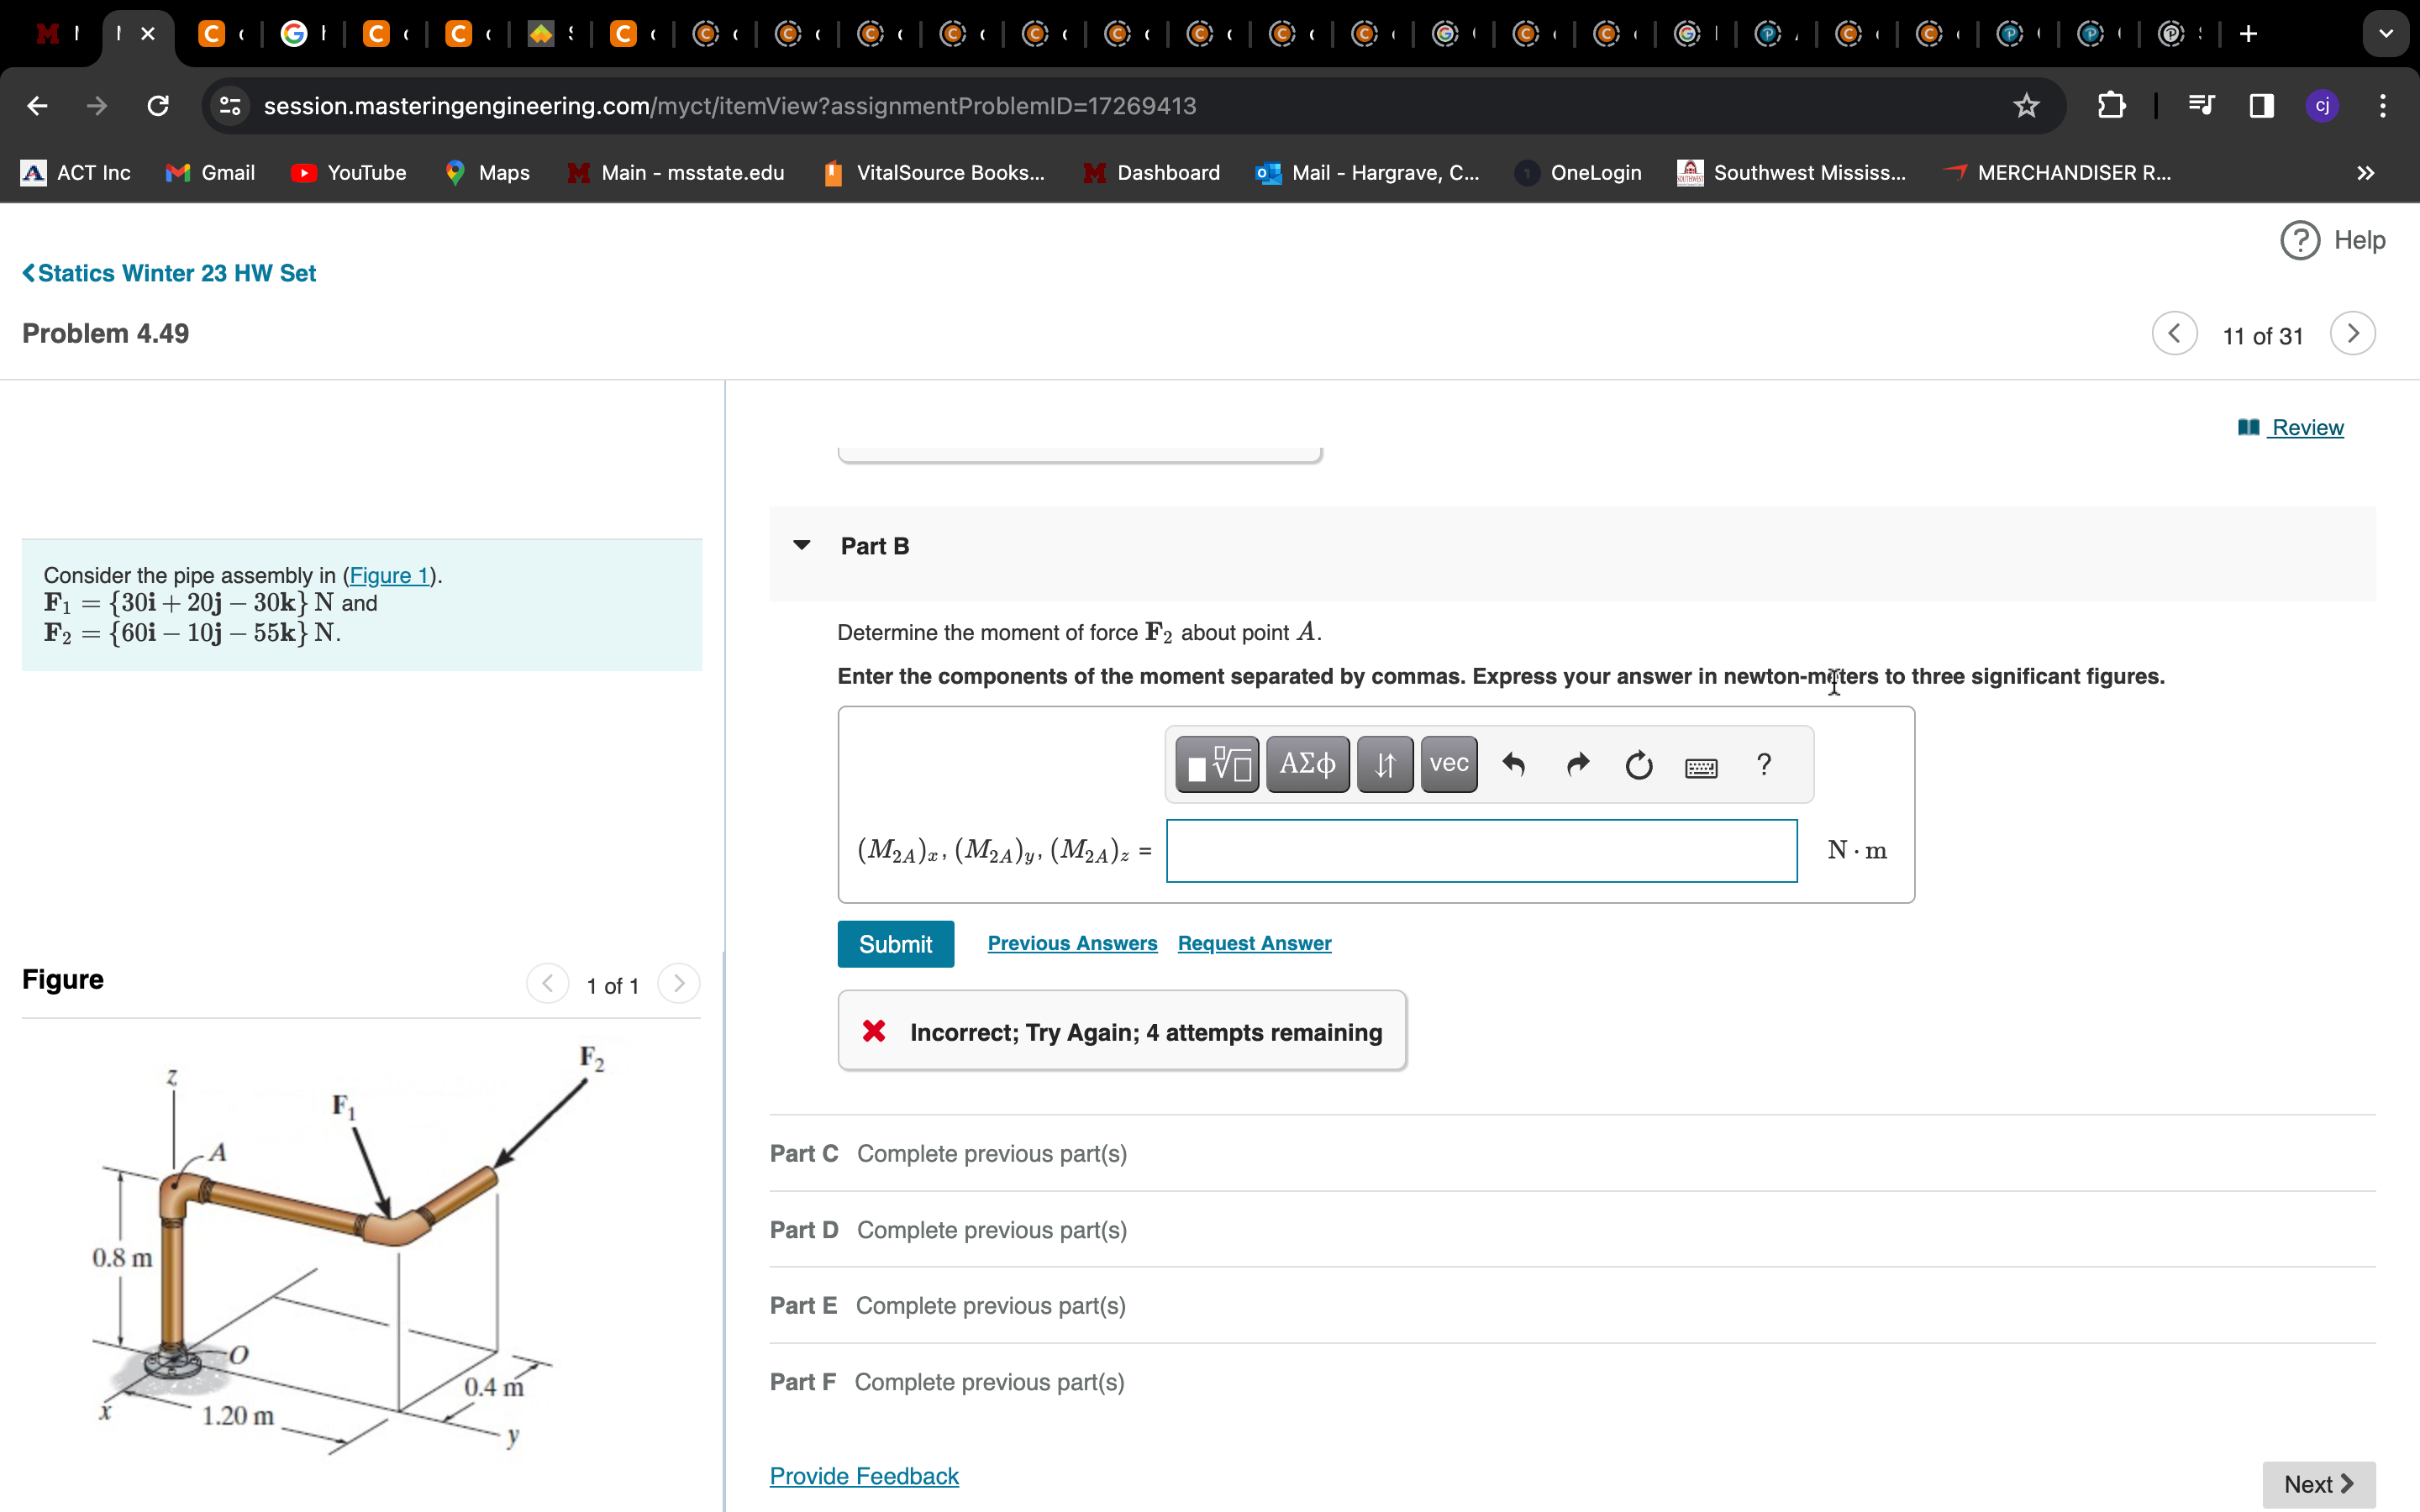Toggle the help question mark icon
The image size is (2420, 1512).
click(x=1761, y=763)
